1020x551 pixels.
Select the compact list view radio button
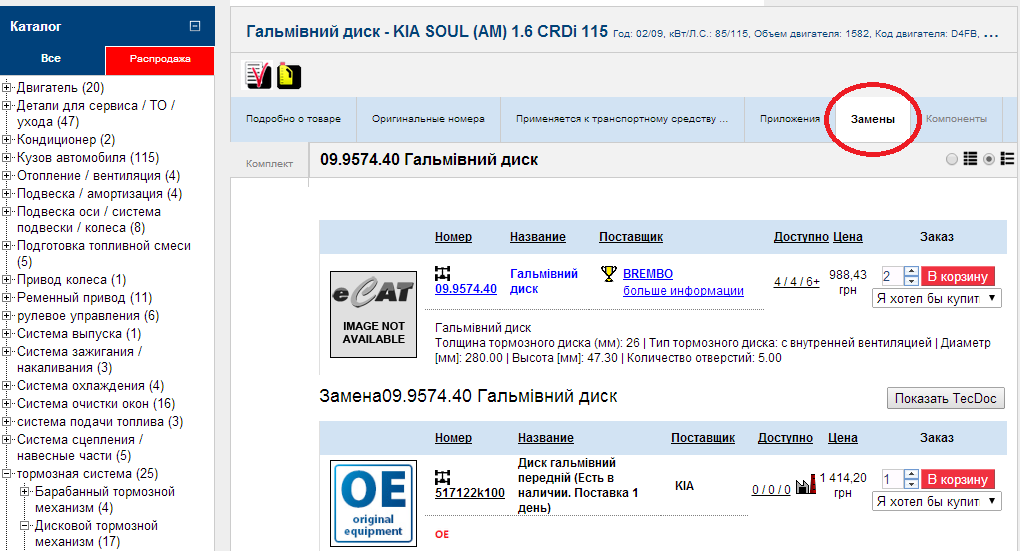coord(952,159)
